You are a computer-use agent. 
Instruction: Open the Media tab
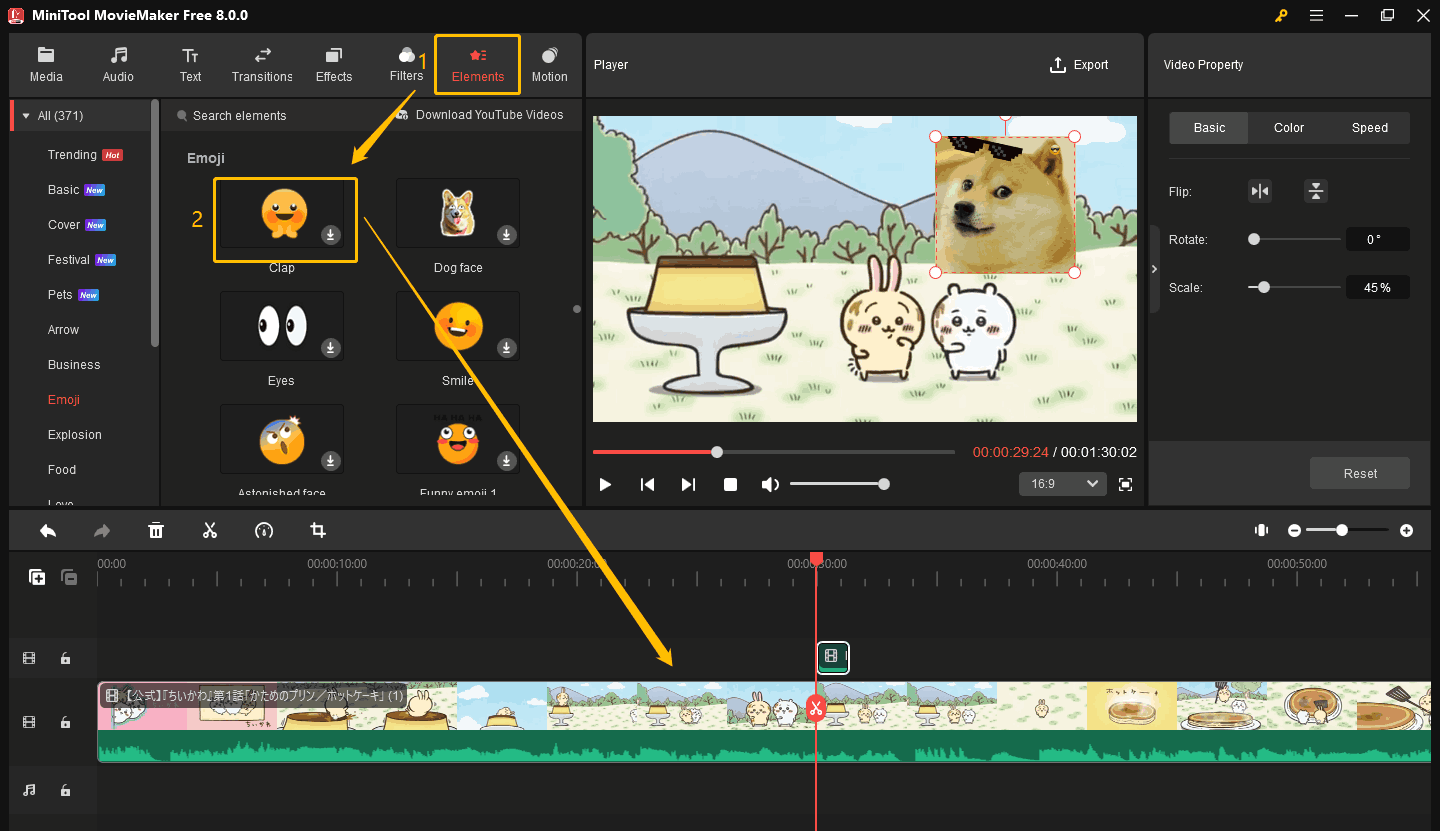coord(46,65)
